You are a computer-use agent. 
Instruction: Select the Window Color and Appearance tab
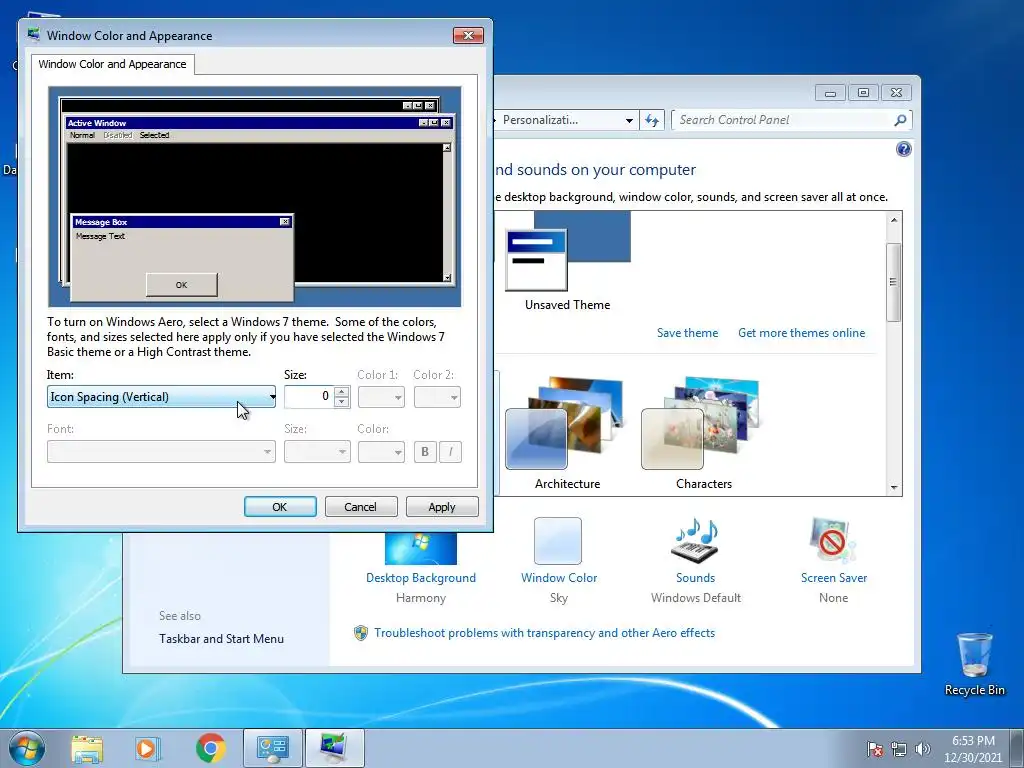112,64
